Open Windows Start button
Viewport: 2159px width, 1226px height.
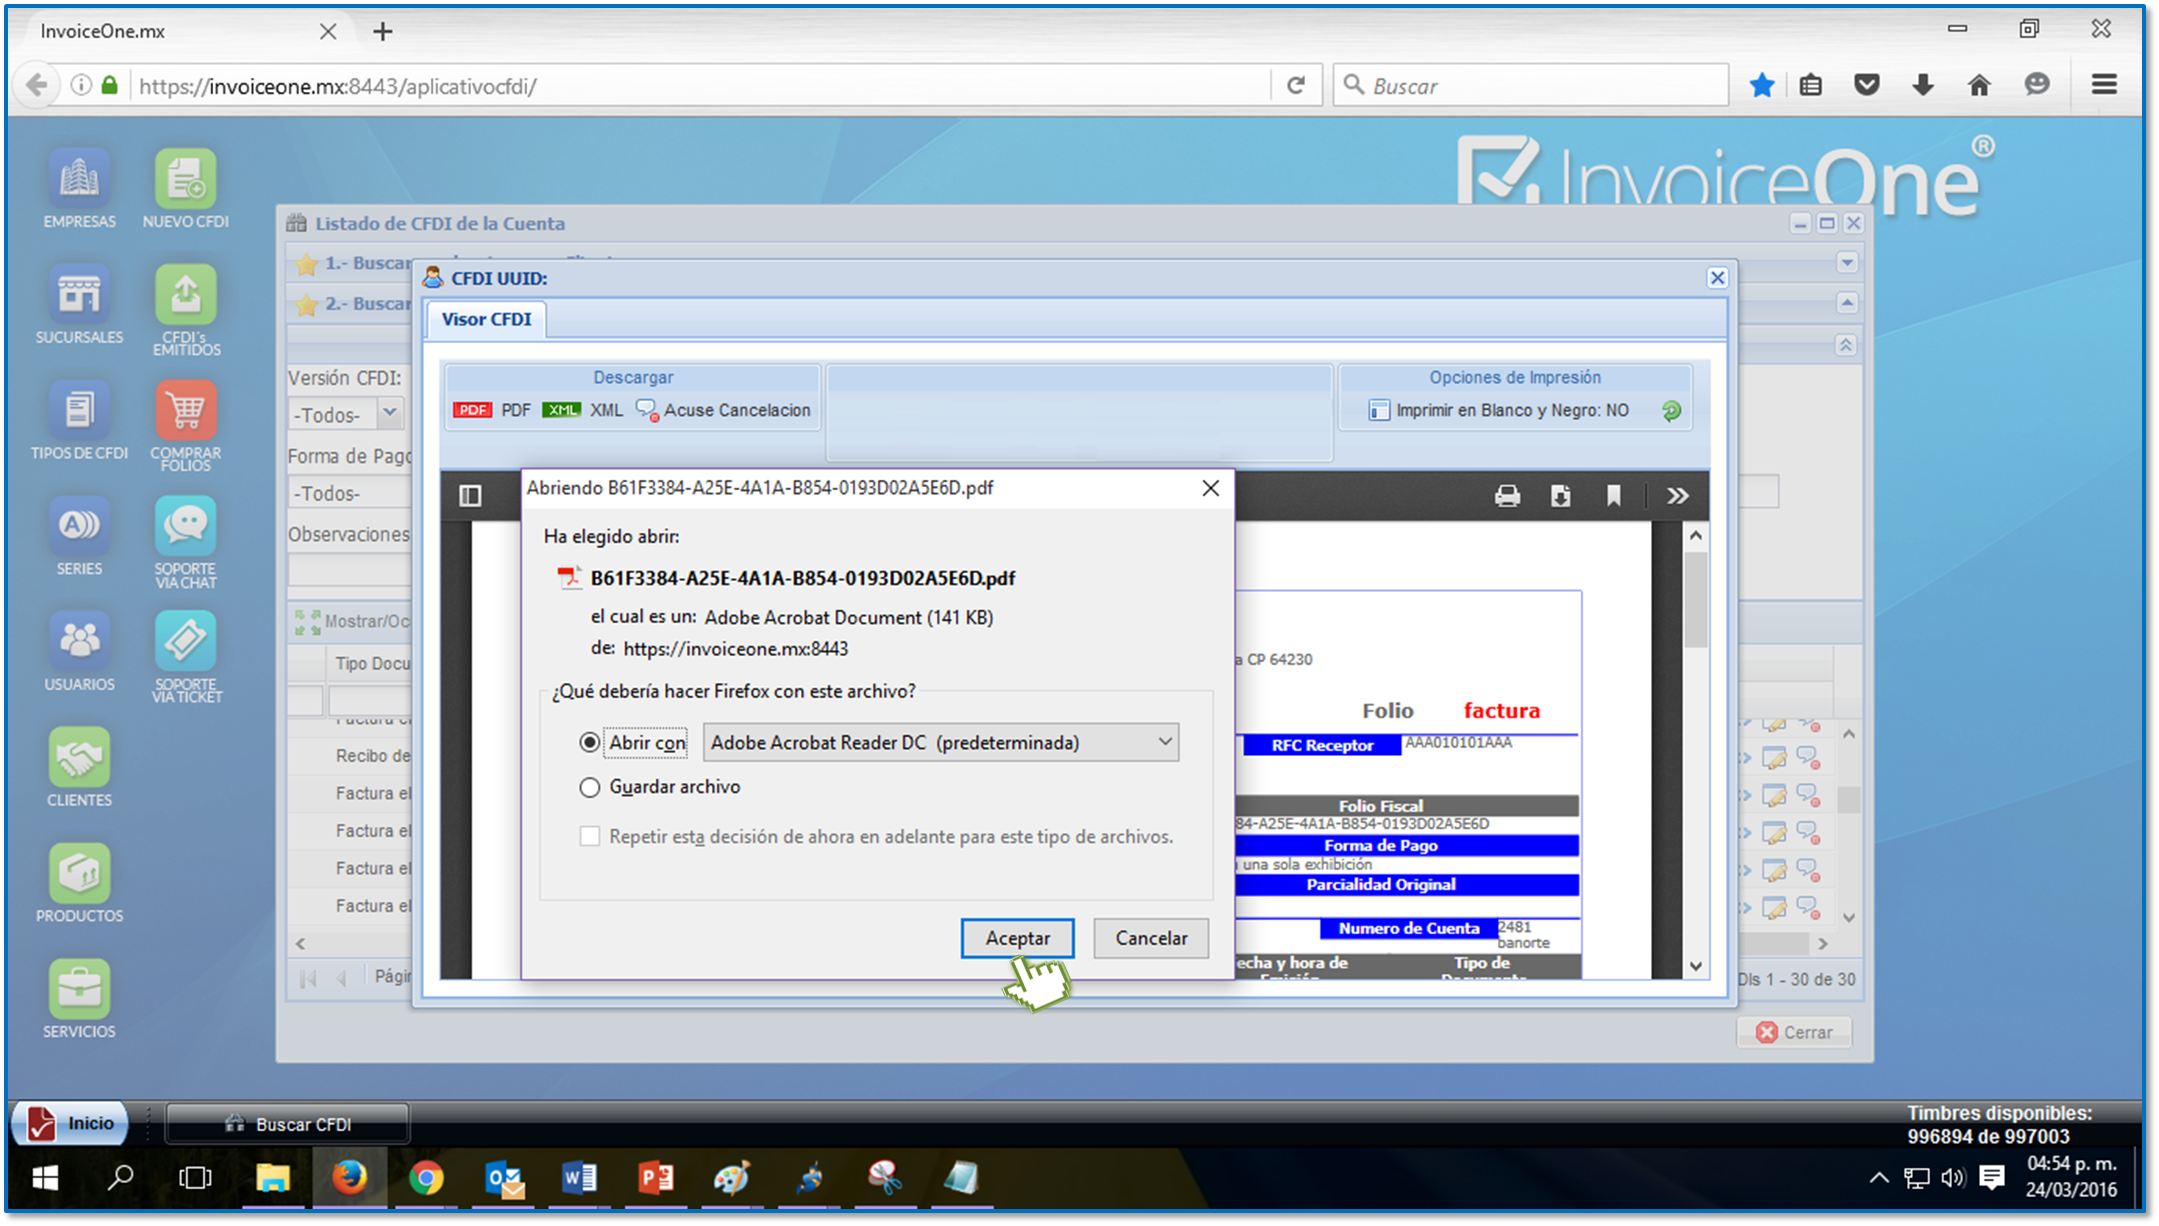click(44, 1178)
